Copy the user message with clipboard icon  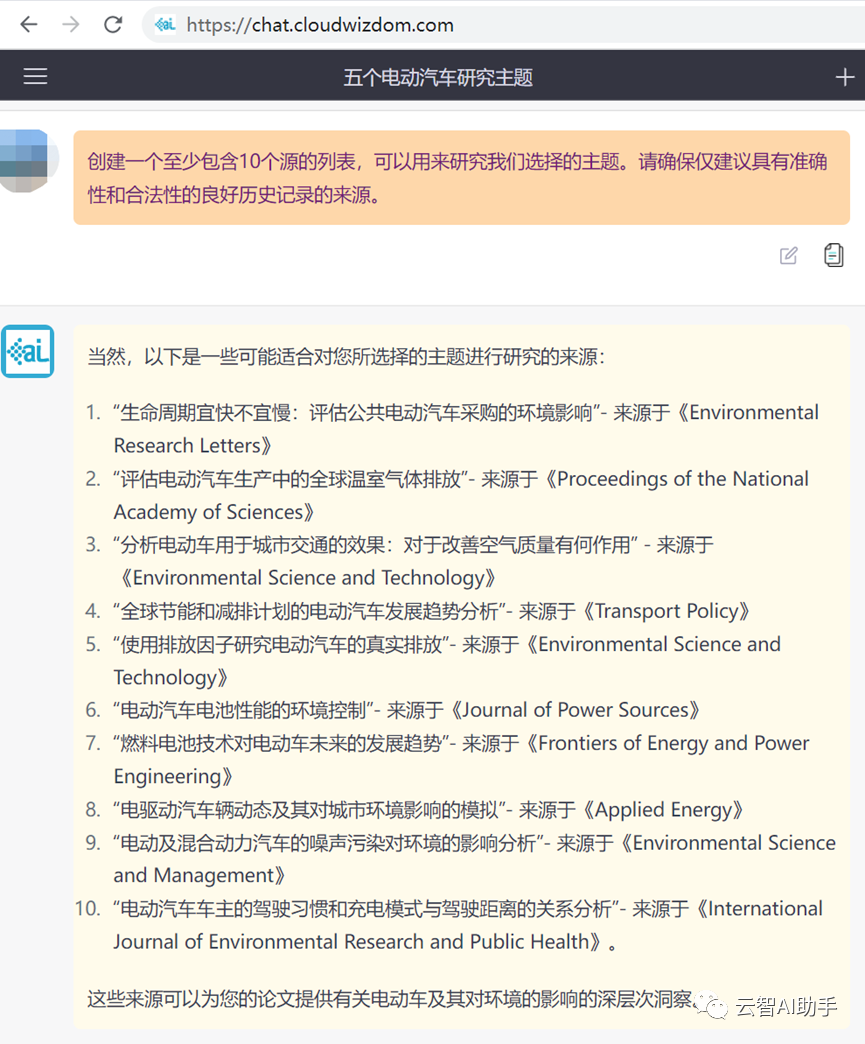click(834, 255)
